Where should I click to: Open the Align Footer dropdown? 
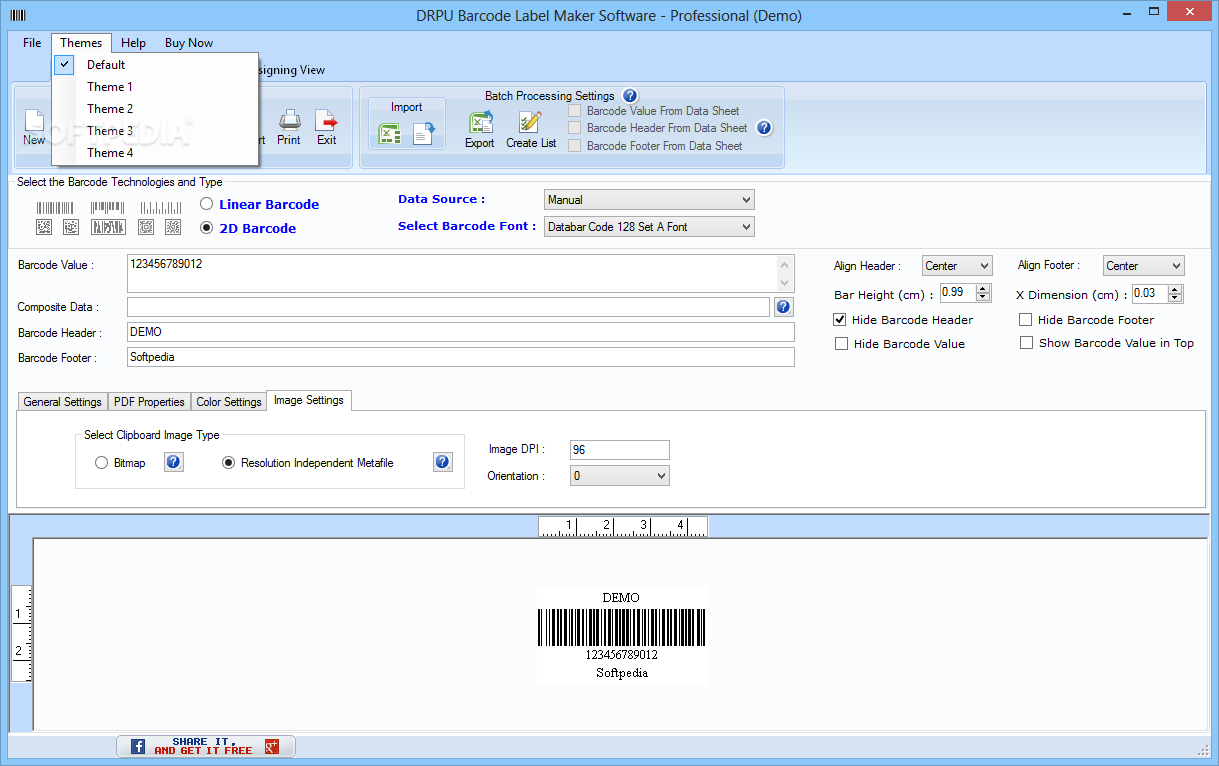(1144, 266)
